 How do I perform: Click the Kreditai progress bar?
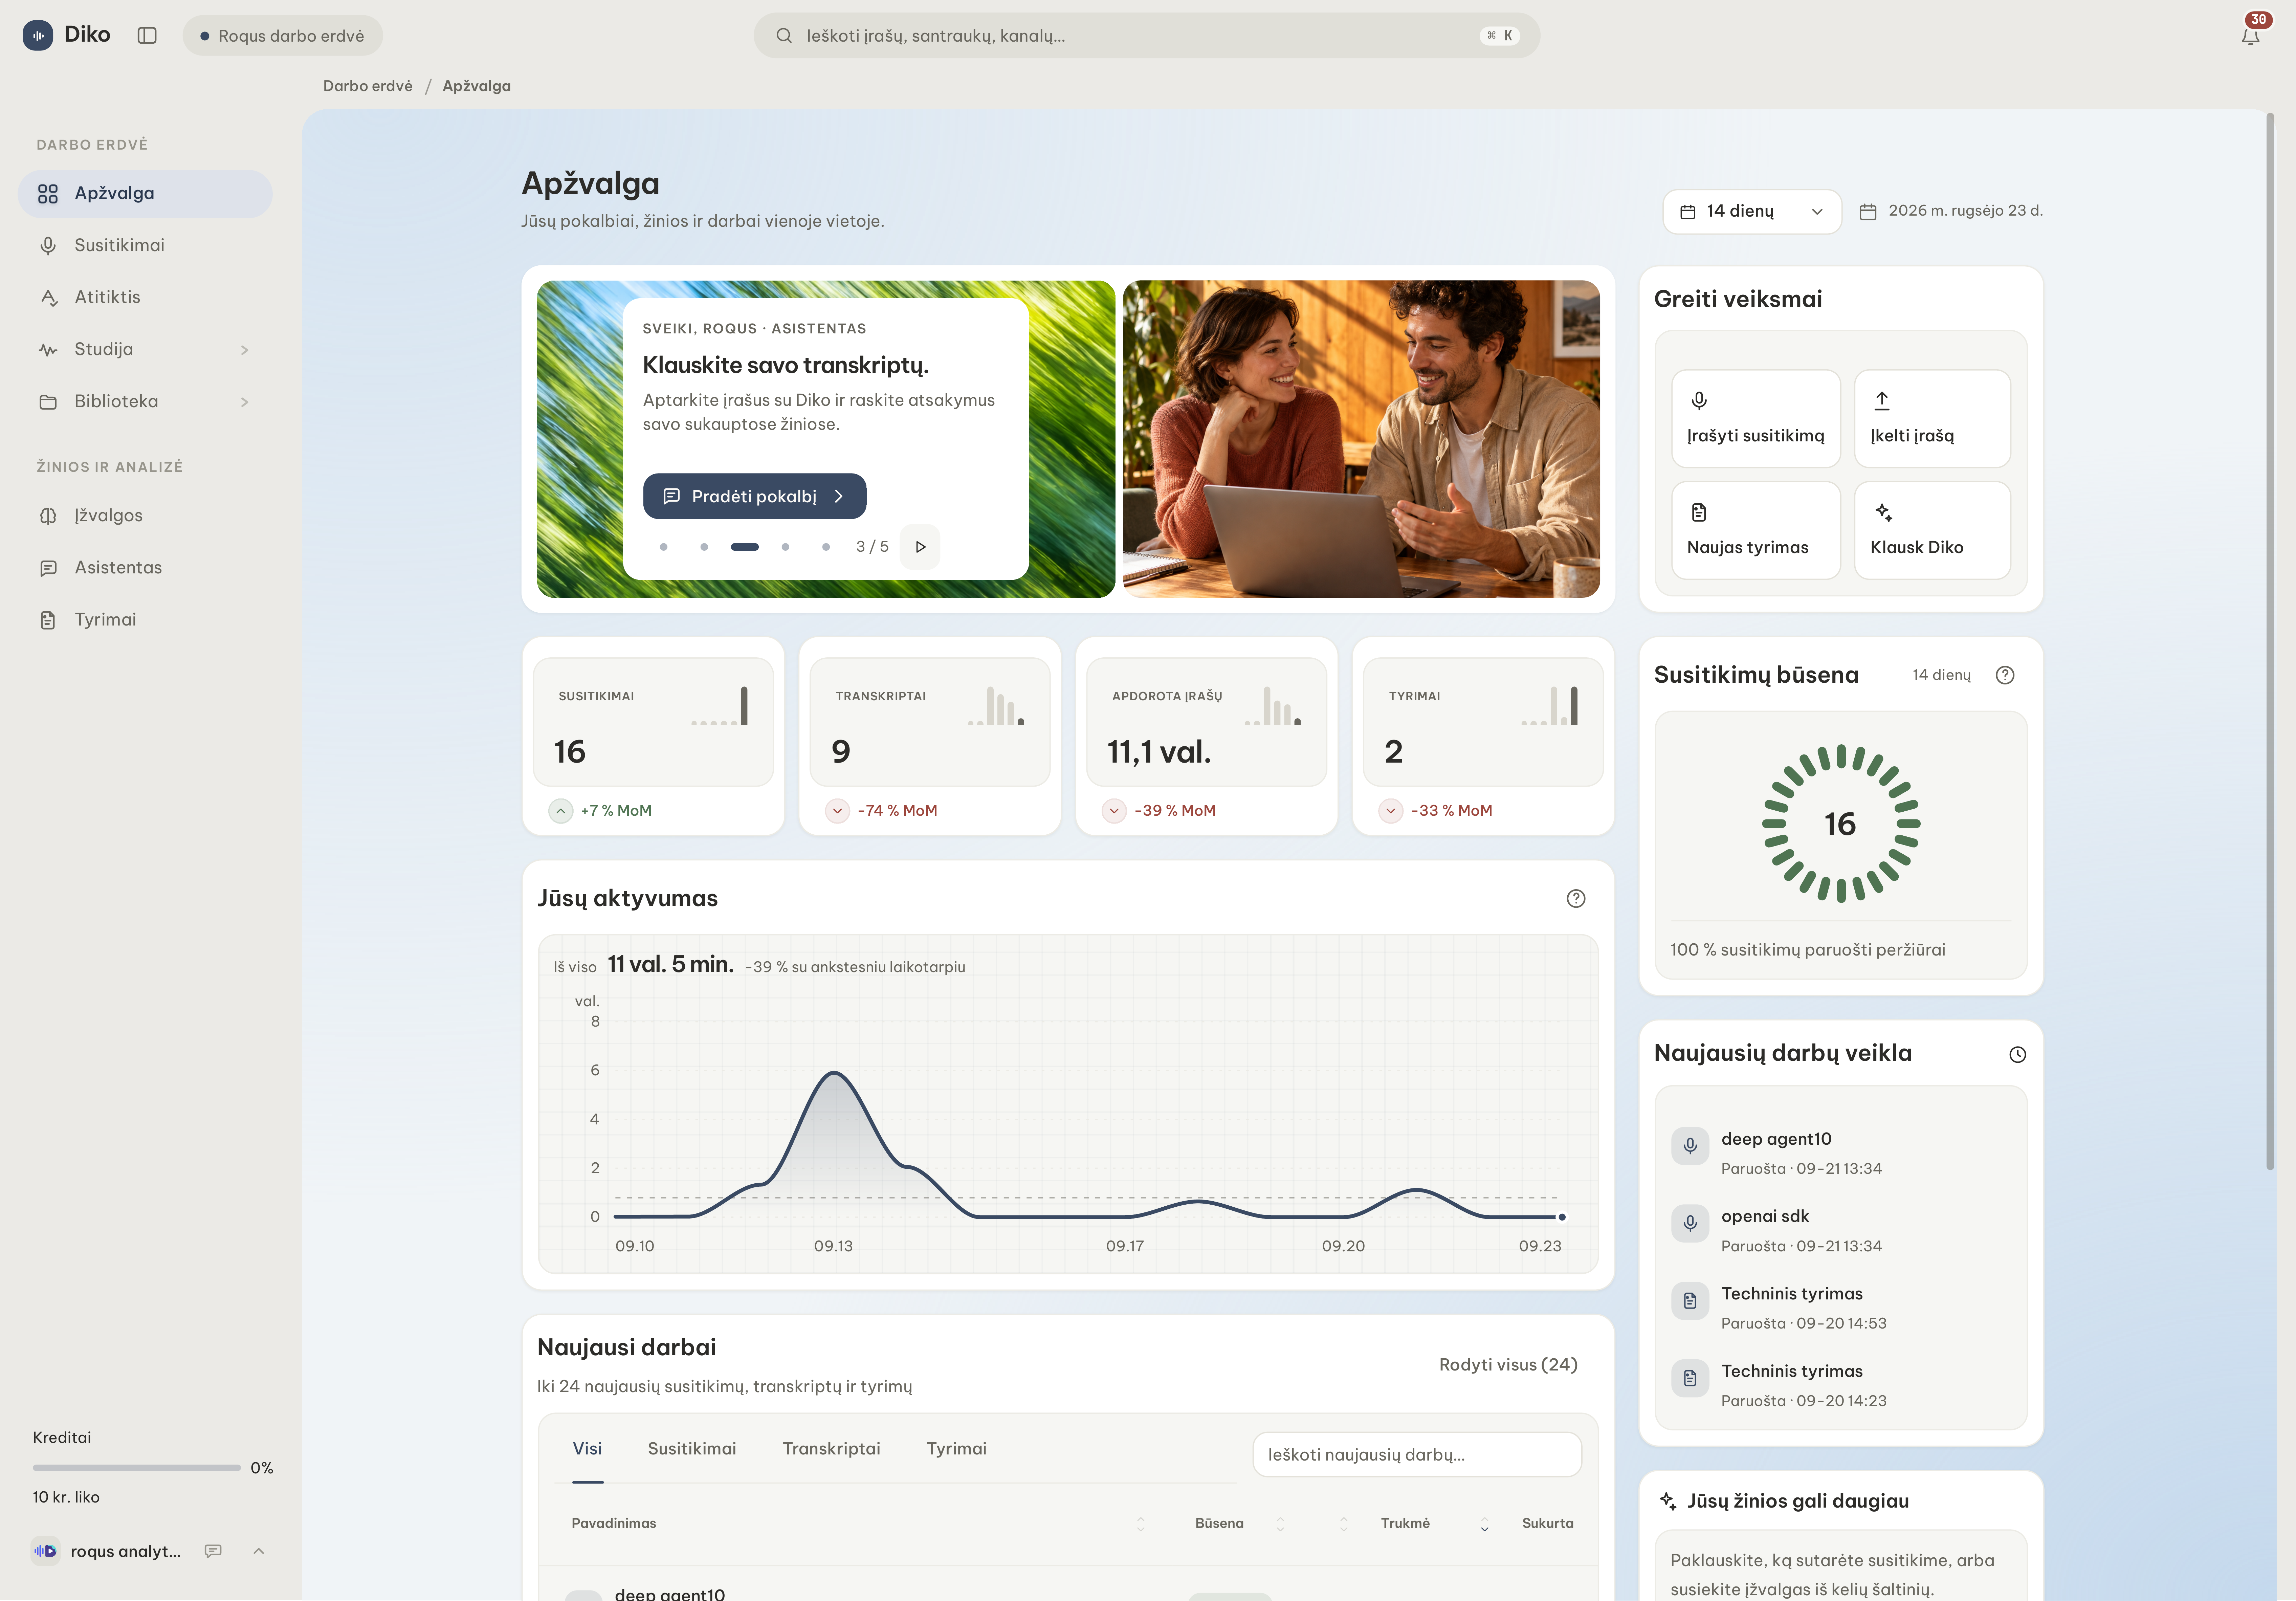coord(137,1468)
